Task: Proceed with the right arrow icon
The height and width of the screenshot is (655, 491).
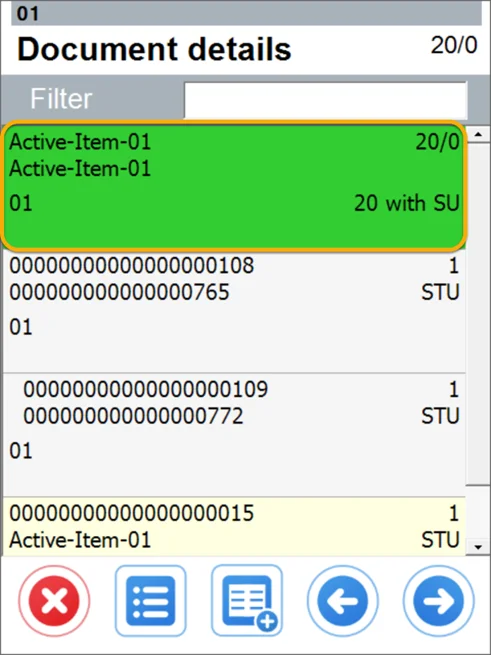Action: [439, 601]
